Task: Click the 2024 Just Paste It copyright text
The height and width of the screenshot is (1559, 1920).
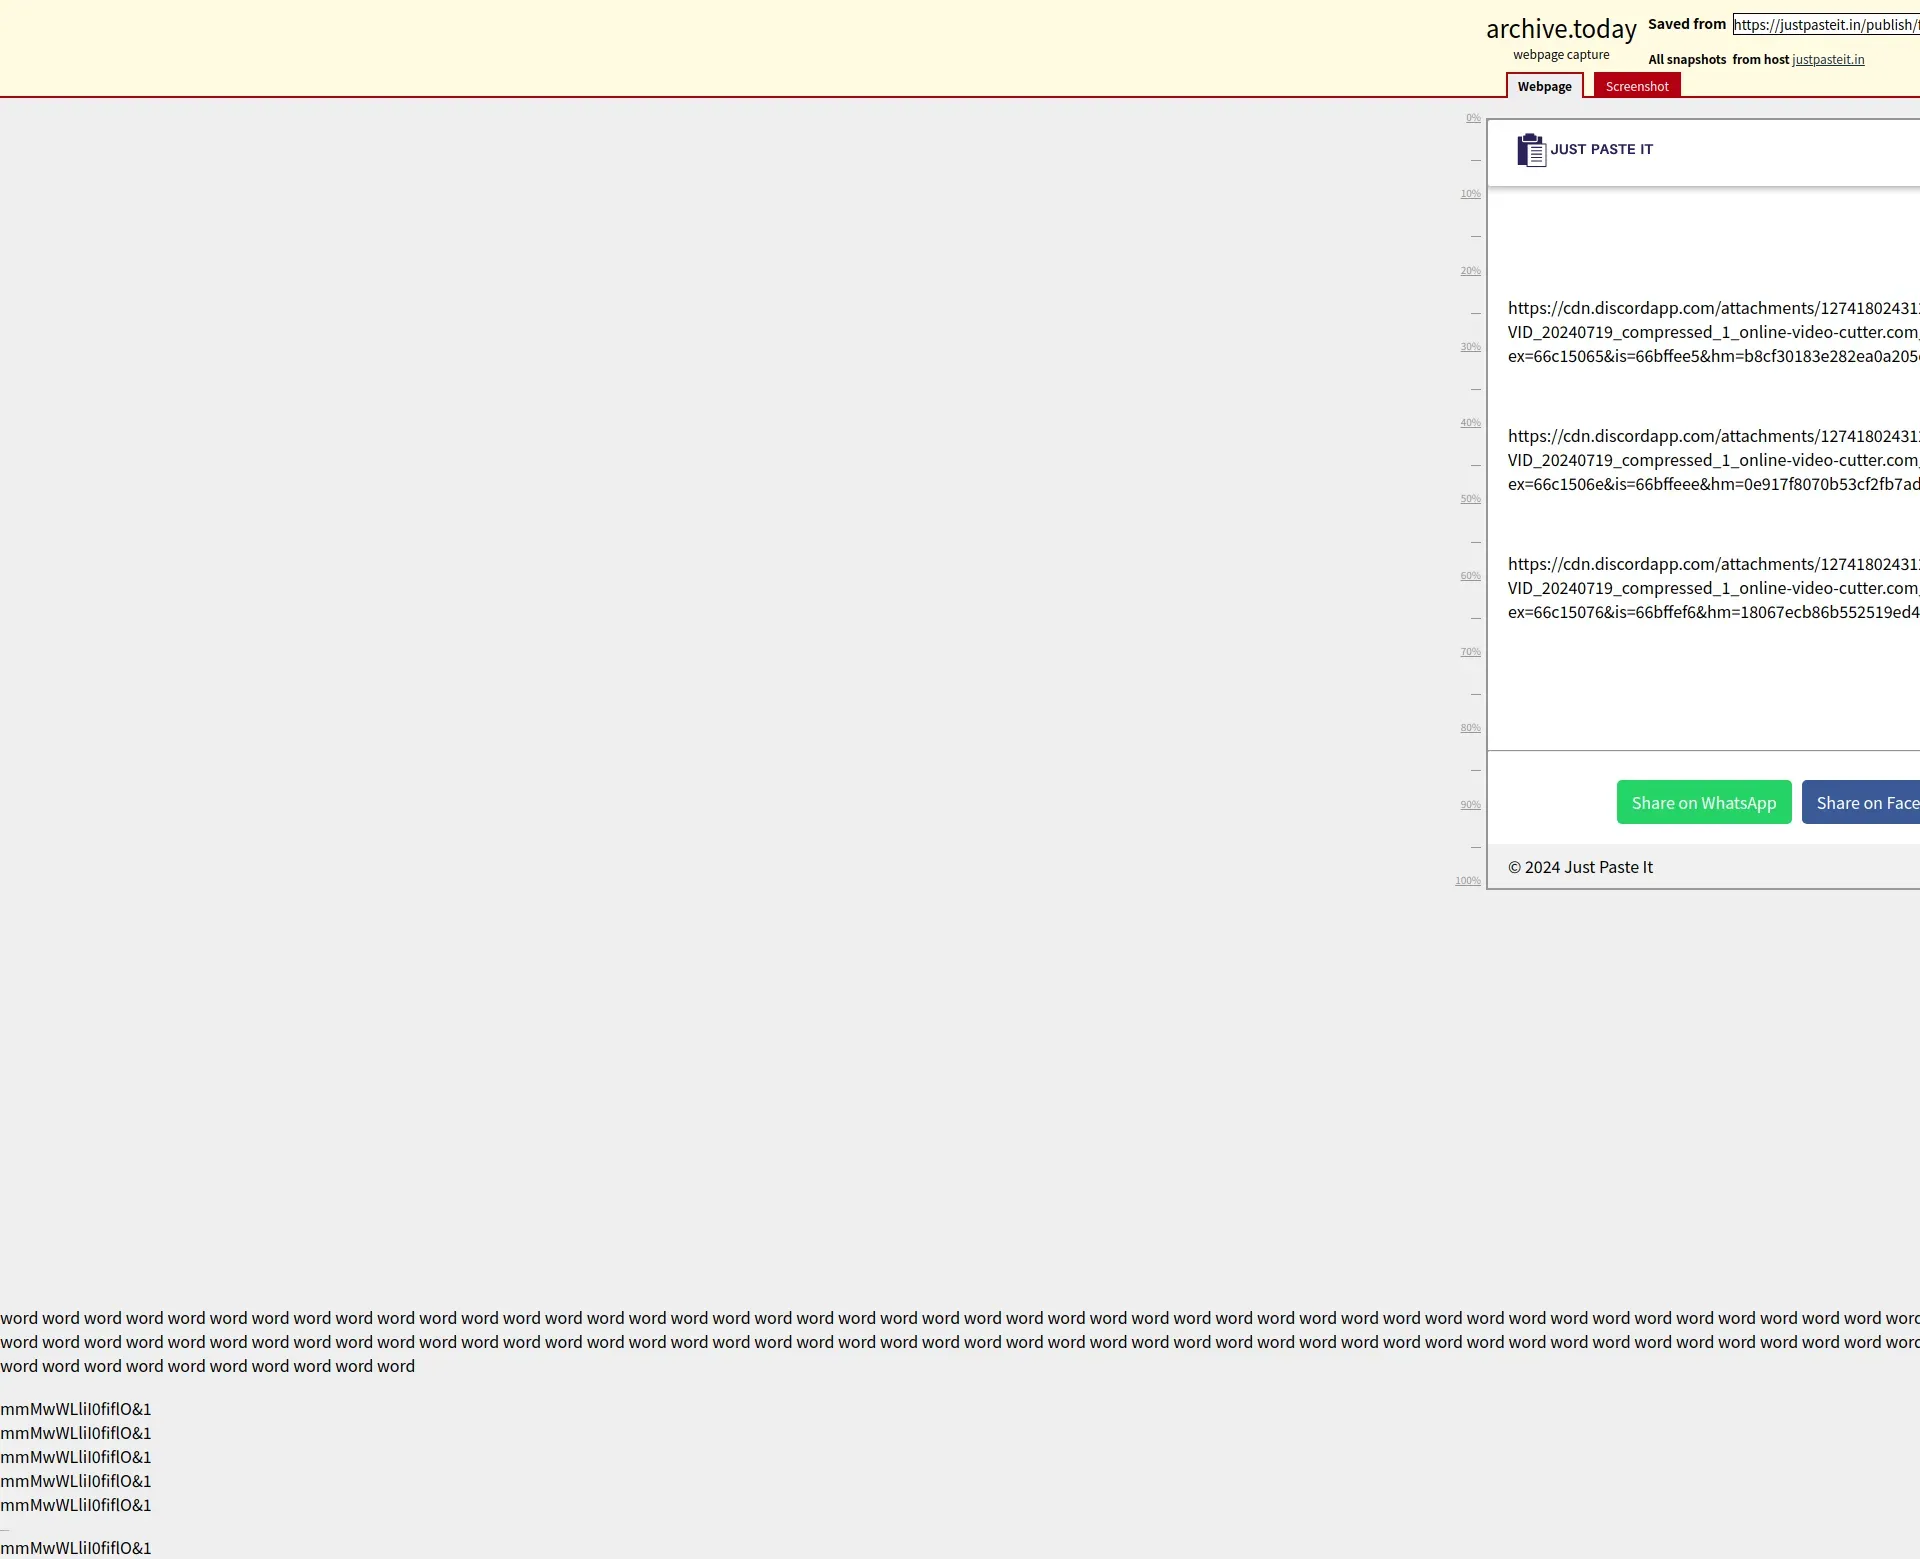Action: 1580,867
